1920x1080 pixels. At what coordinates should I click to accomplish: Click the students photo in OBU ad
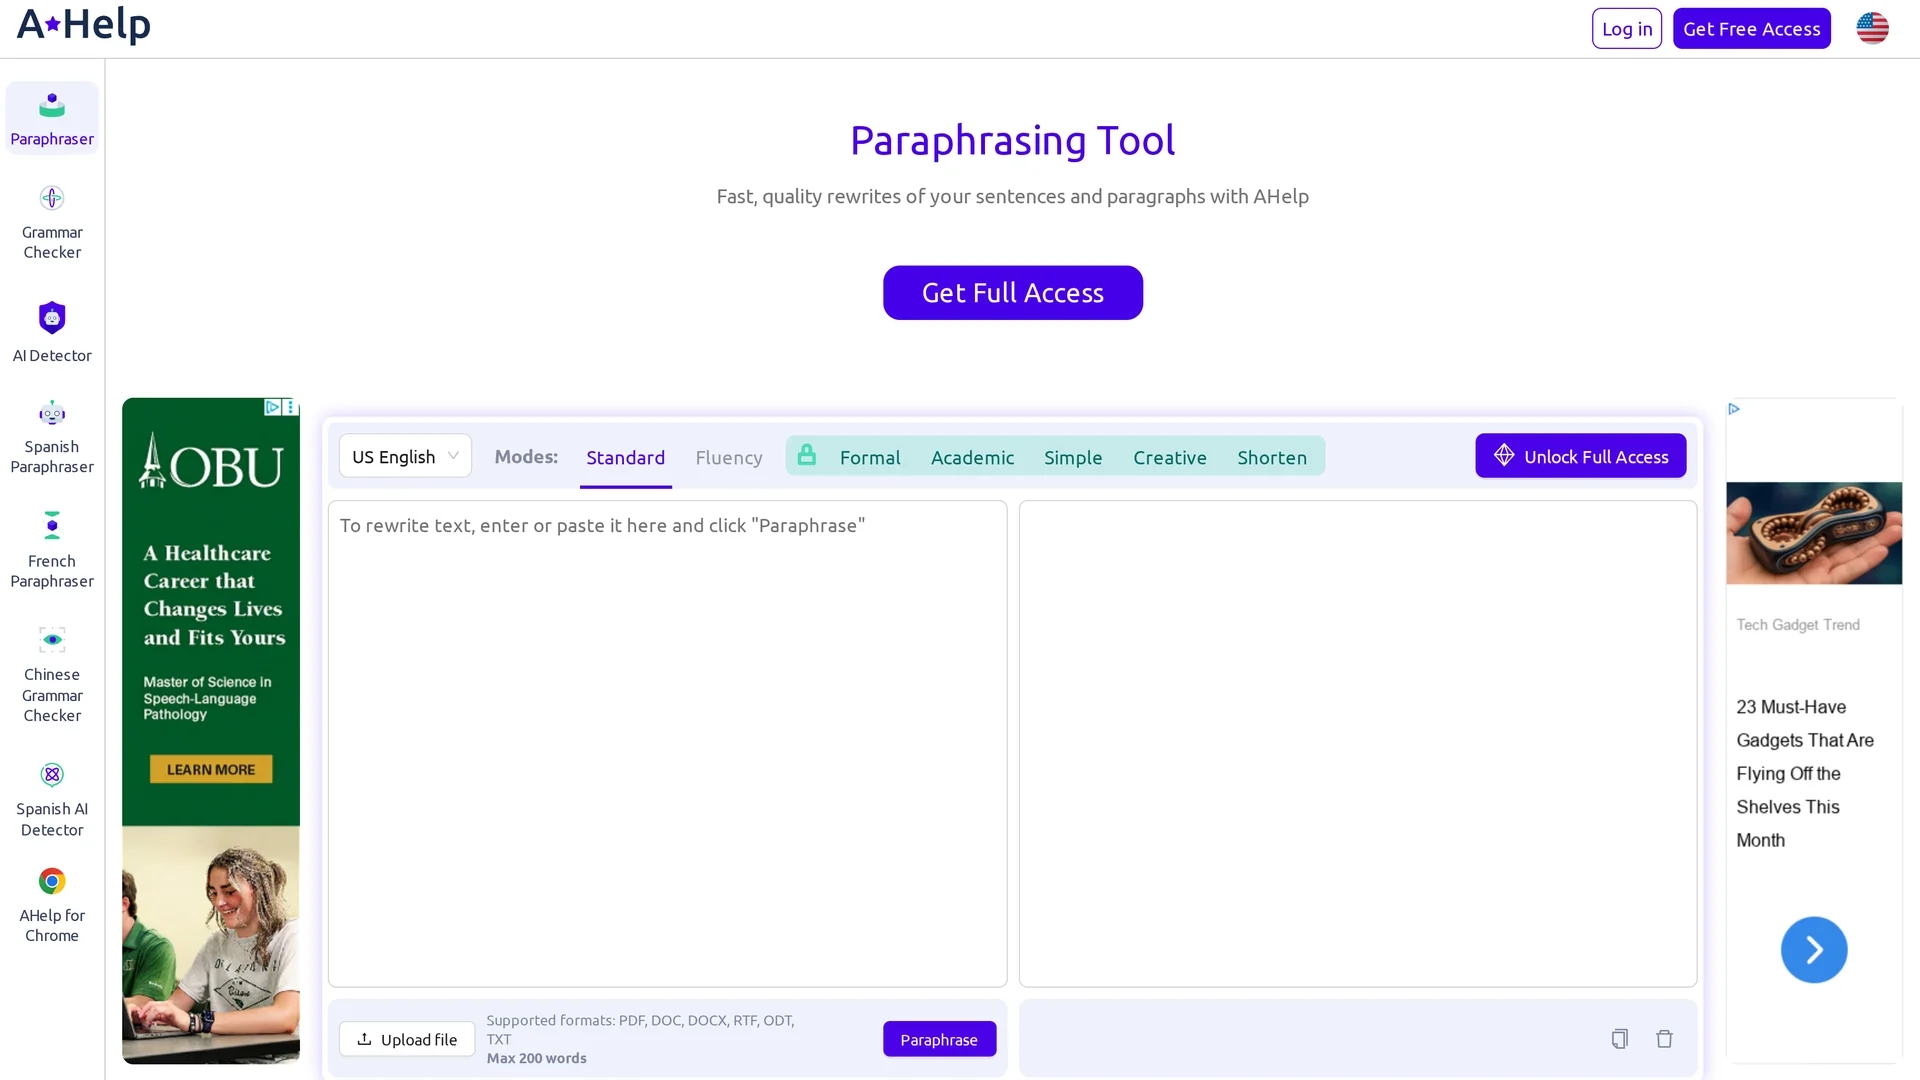click(x=211, y=944)
